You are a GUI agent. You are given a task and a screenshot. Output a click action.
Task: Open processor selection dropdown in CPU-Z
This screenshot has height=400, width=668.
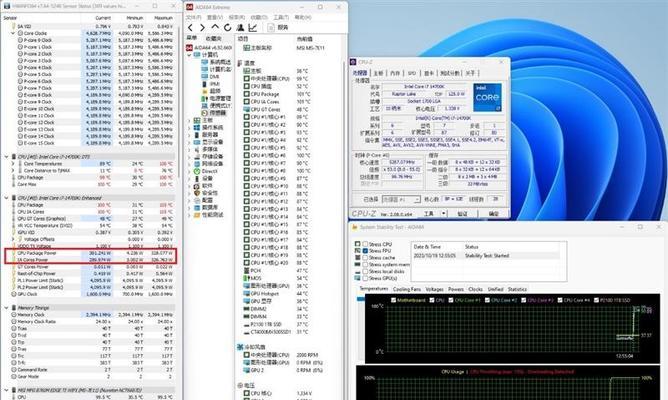417,199
